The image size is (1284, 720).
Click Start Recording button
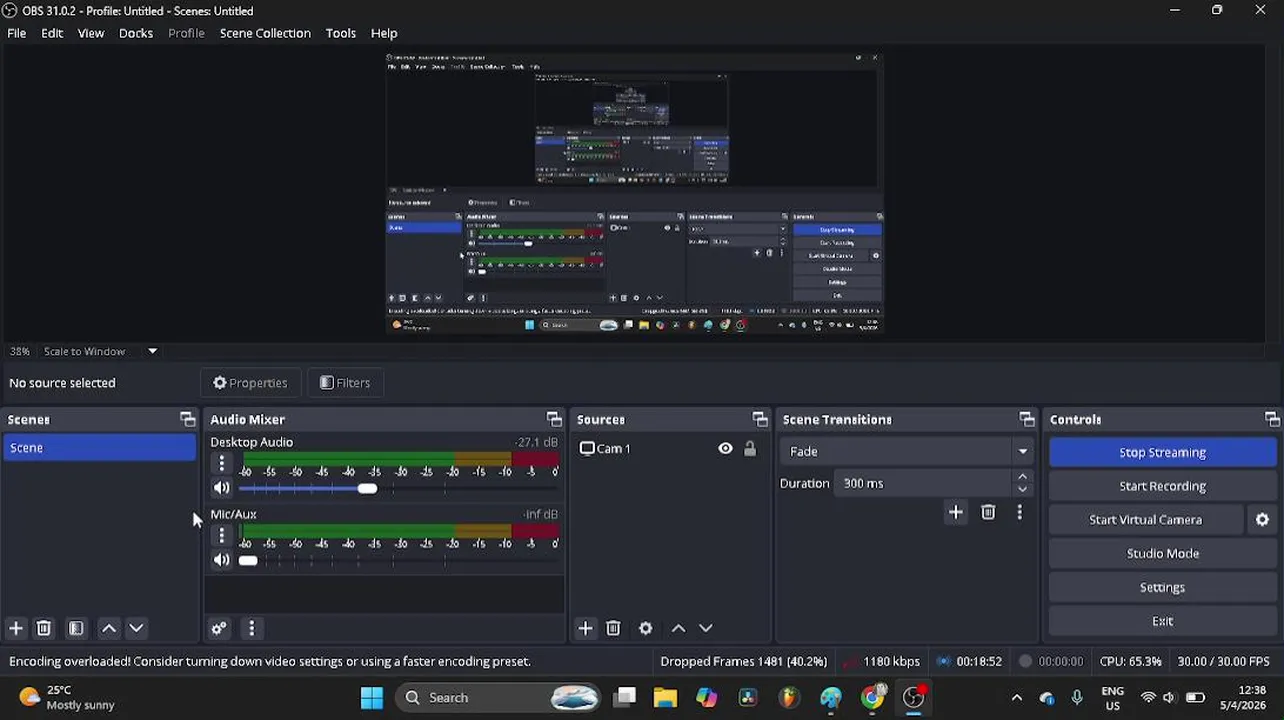pos(1162,486)
